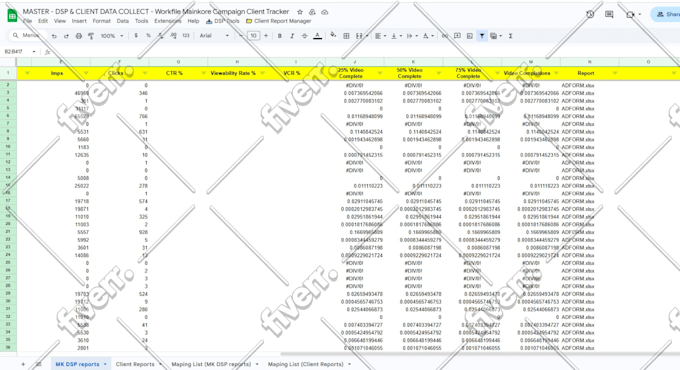This screenshot has height=370, width=680.
Task: Click the Merge cells icon
Action: 359,36
